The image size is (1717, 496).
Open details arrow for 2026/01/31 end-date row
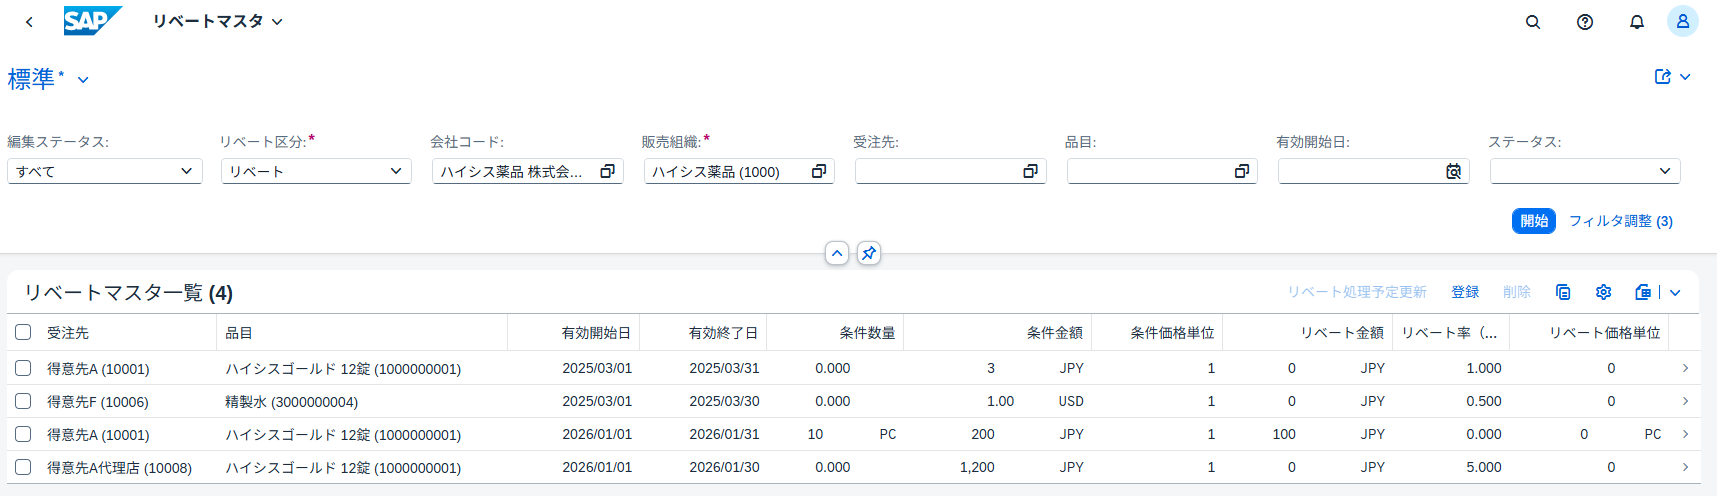pos(1685,434)
